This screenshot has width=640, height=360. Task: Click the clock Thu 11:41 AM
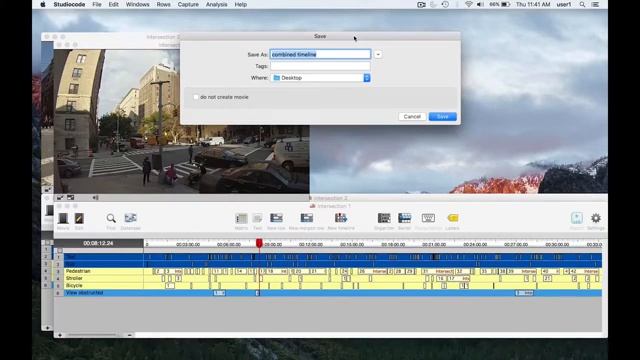coord(533,4)
